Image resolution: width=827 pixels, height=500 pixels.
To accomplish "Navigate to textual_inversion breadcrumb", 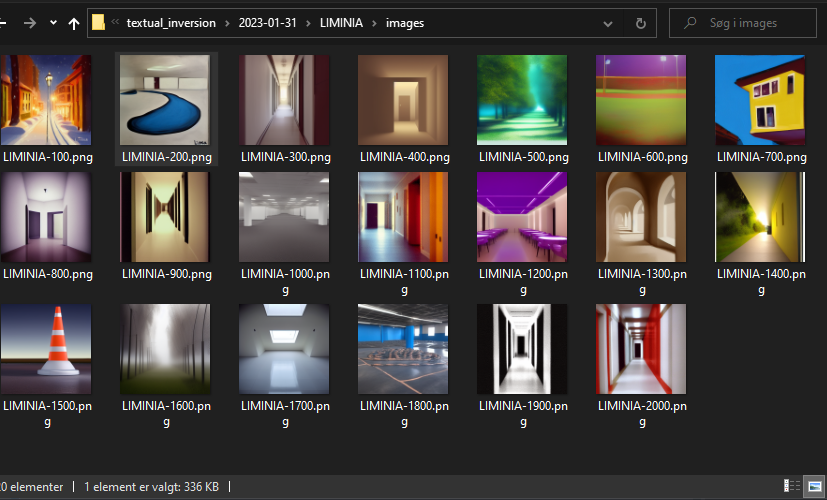I will pyautogui.click(x=171, y=23).
